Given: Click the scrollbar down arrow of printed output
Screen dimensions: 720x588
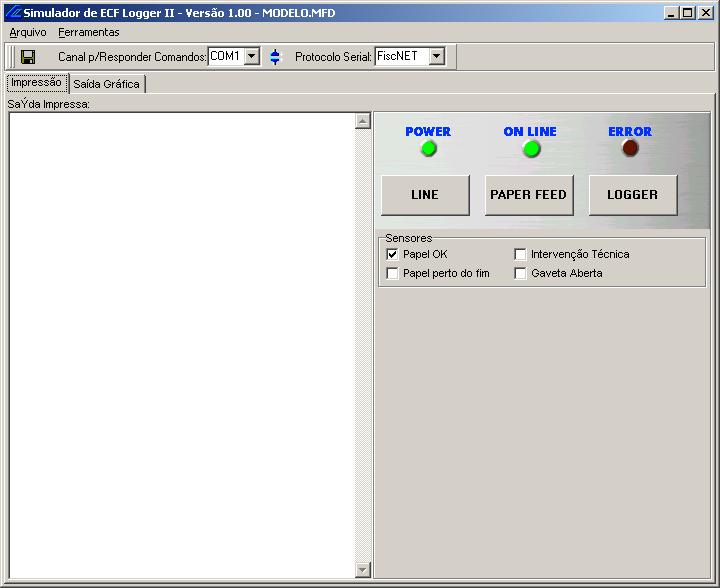Looking at the screenshot, I should [x=363, y=570].
